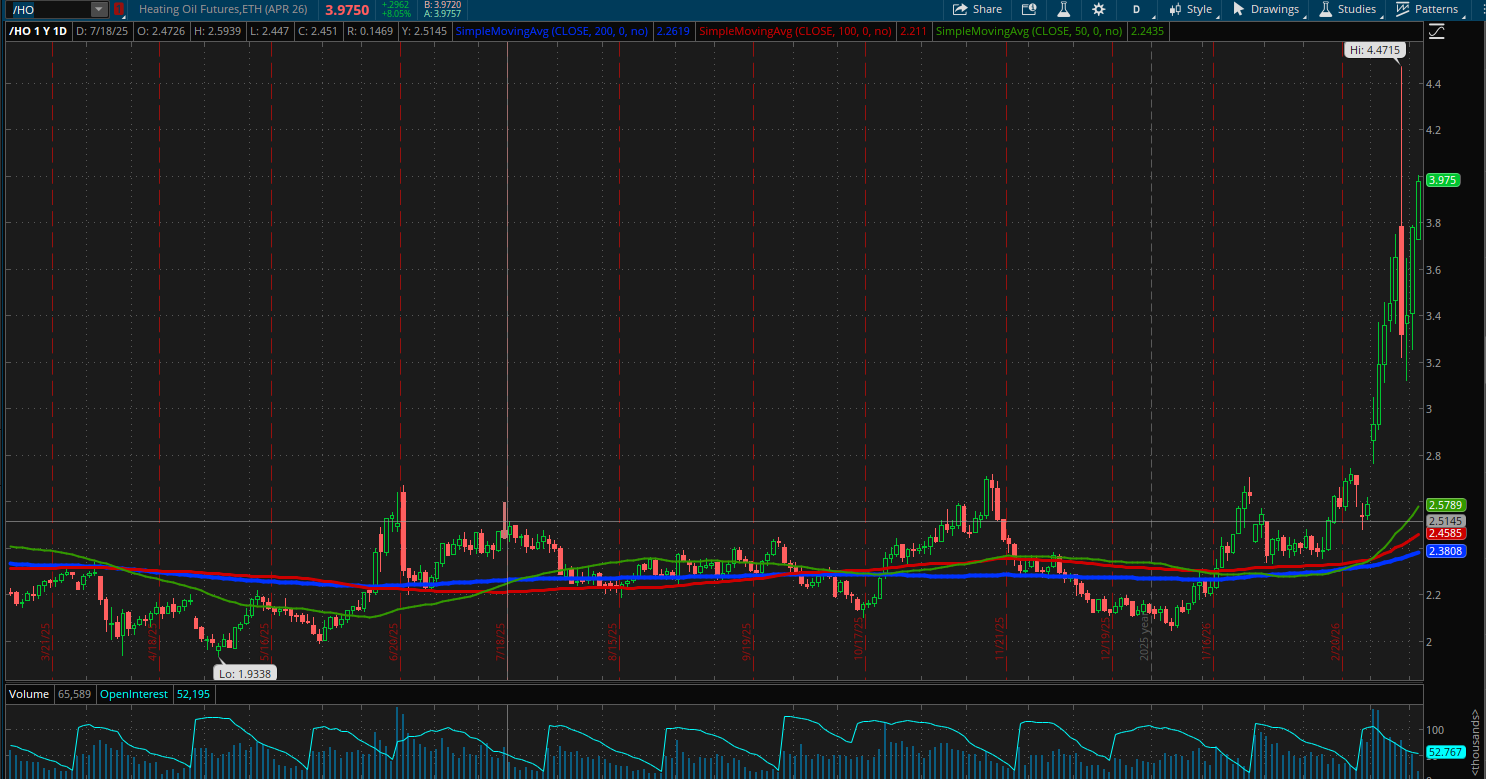Open the chart settings gear icon
The height and width of the screenshot is (779, 1486).
click(1097, 8)
